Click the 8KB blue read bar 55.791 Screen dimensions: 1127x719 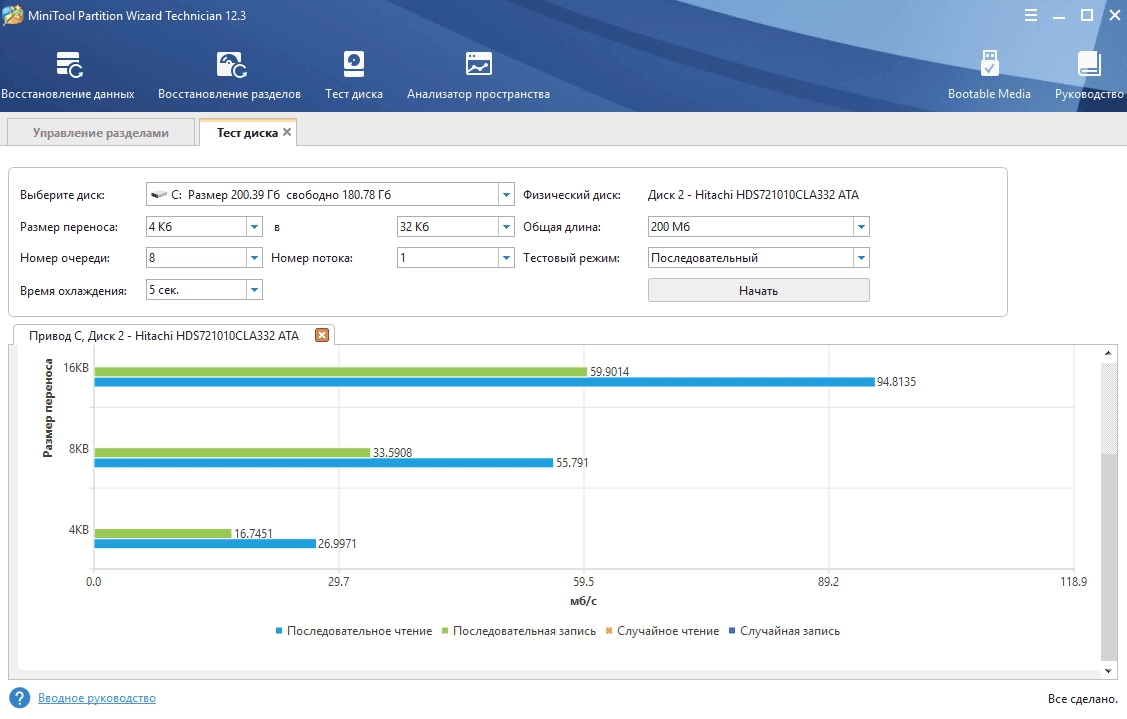[x=323, y=463]
